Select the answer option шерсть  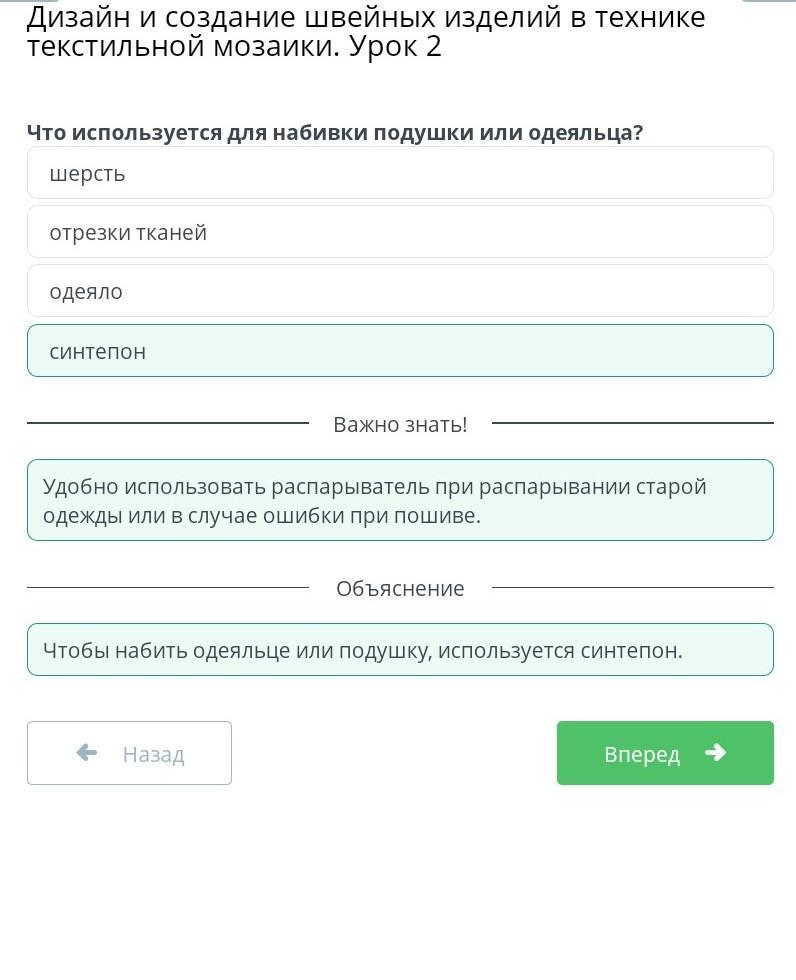click(400, 173)
